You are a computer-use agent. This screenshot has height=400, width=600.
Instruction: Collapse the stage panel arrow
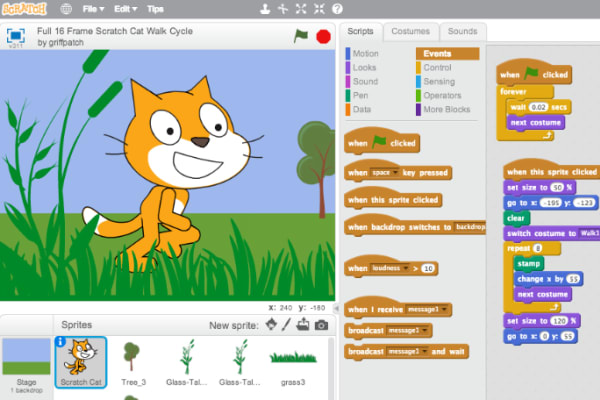click(336, 308)
